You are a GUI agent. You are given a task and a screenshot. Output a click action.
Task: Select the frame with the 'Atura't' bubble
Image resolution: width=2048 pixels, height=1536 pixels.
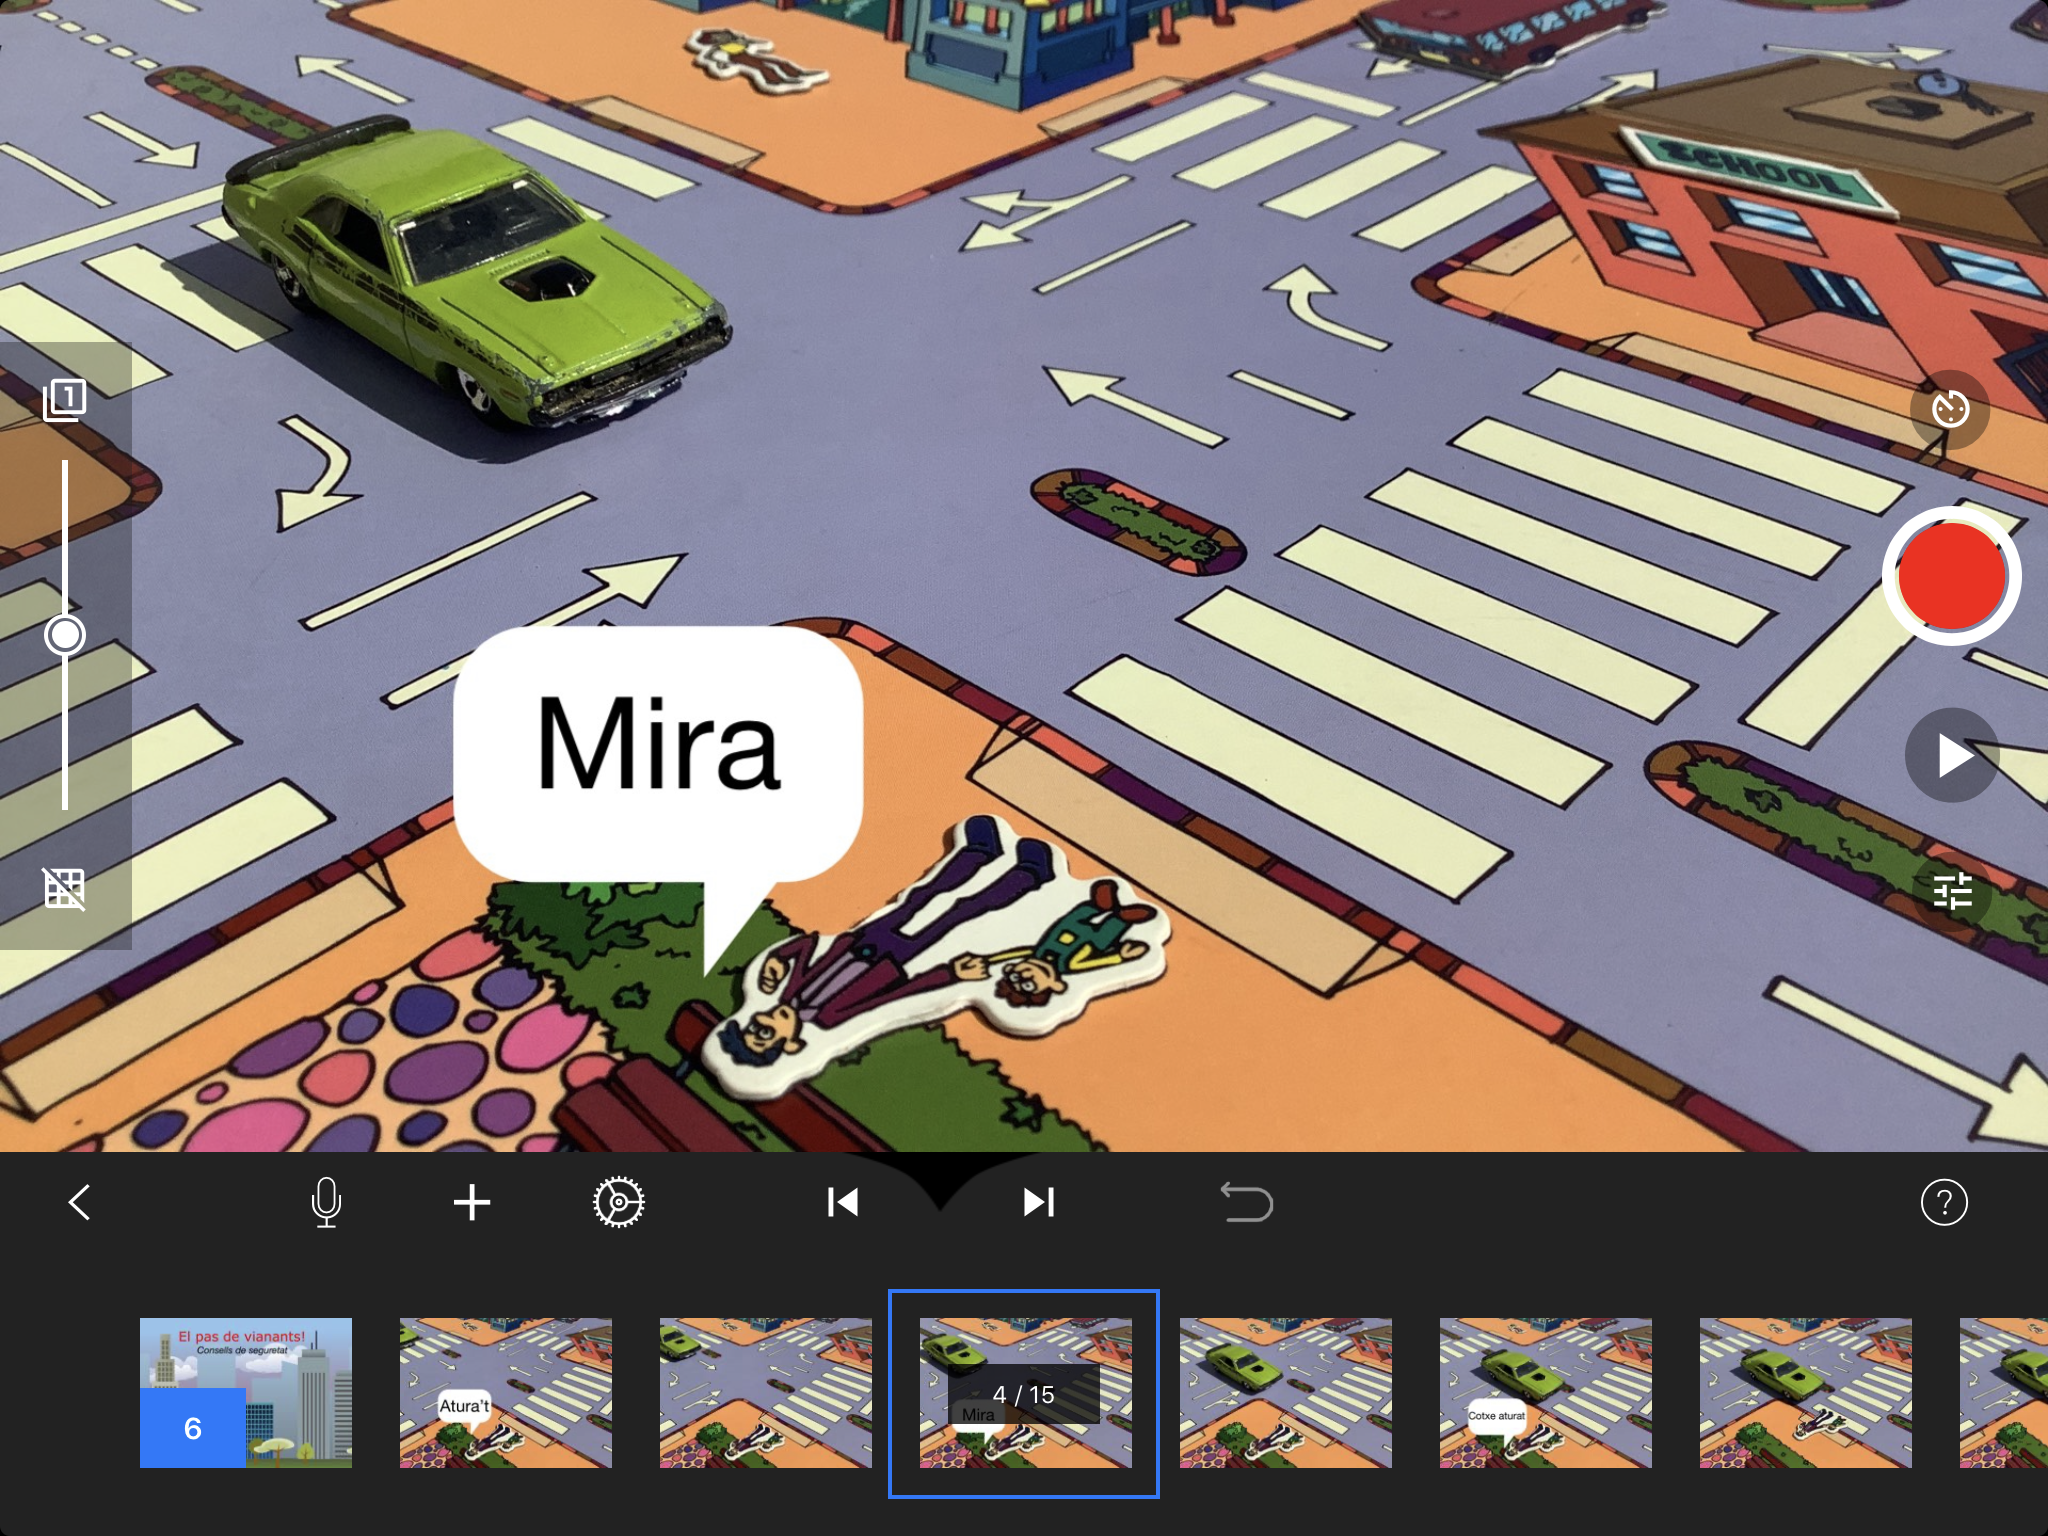[505, 1392]
